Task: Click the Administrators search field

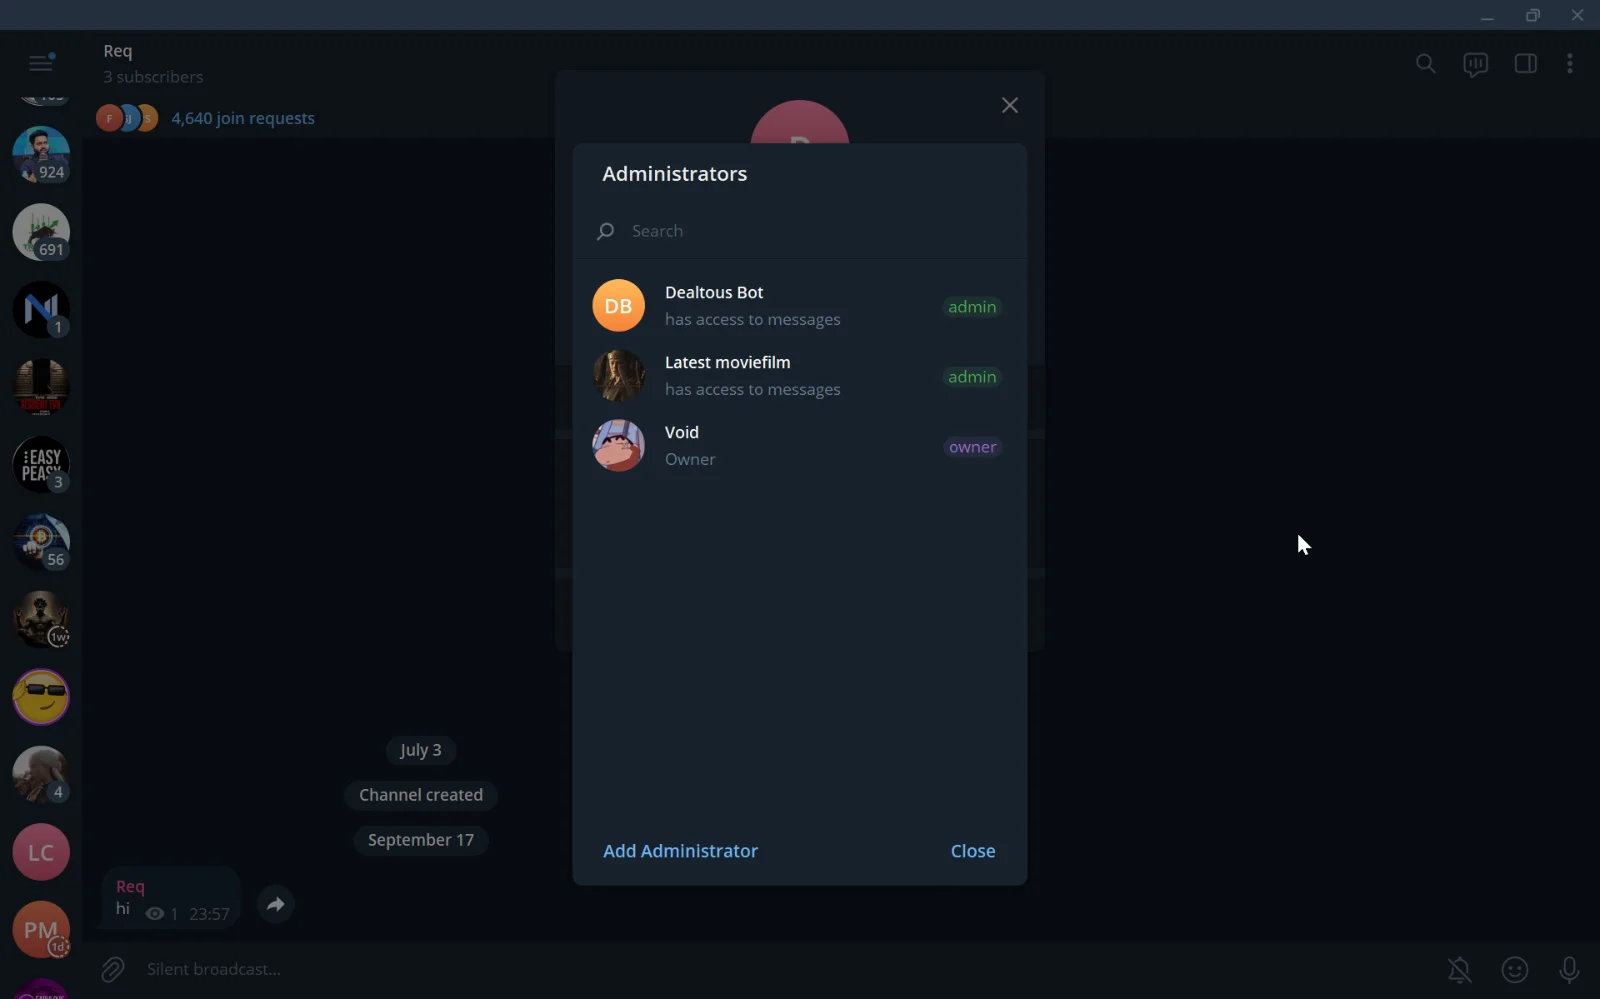Action: pyautogui.click(x=800, y=231)
